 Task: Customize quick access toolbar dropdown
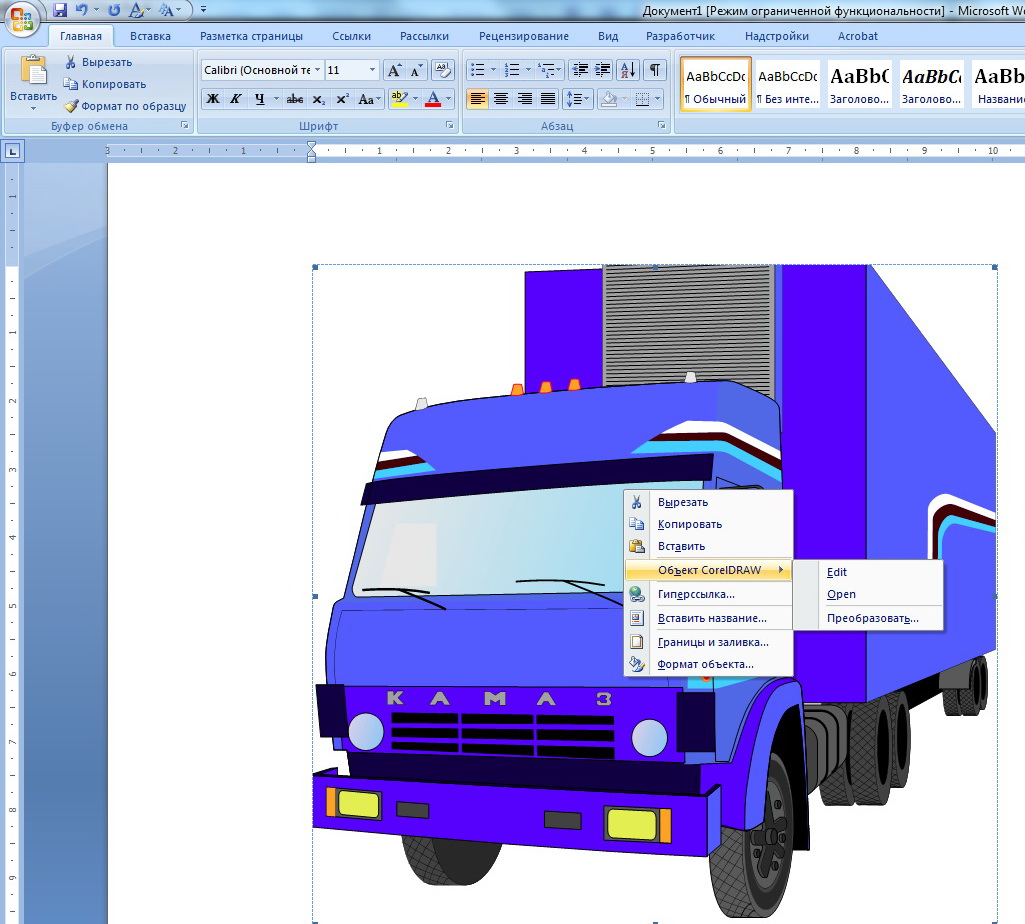coord(203,10)
